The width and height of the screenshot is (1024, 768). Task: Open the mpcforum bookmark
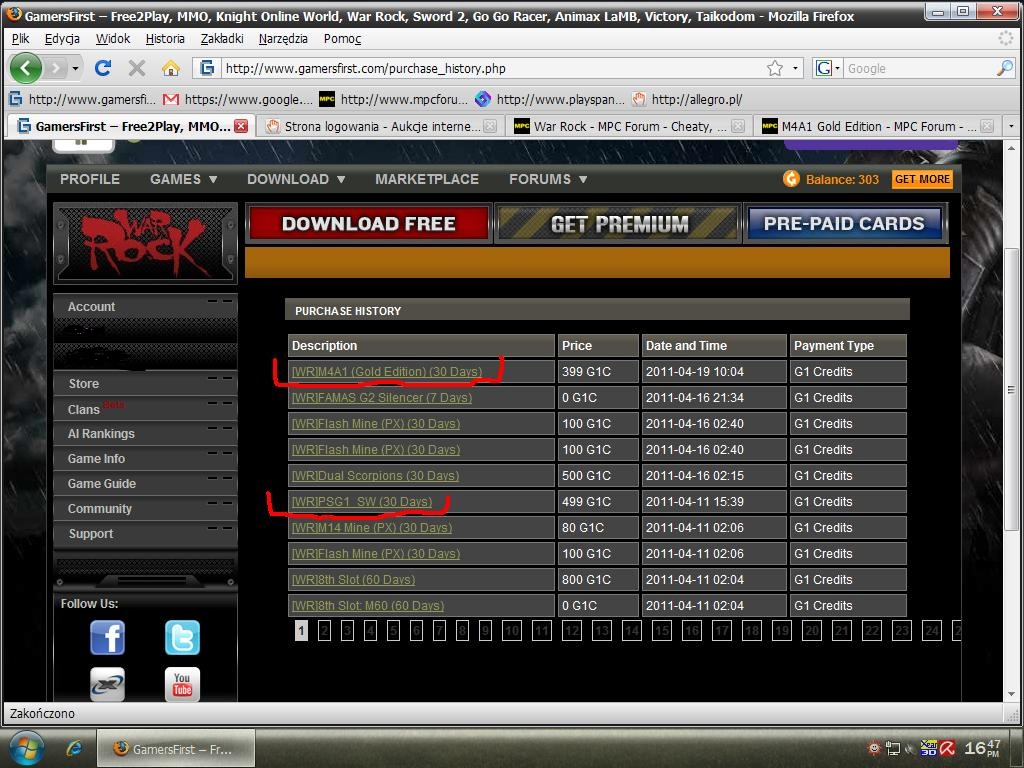pos(393,99)
